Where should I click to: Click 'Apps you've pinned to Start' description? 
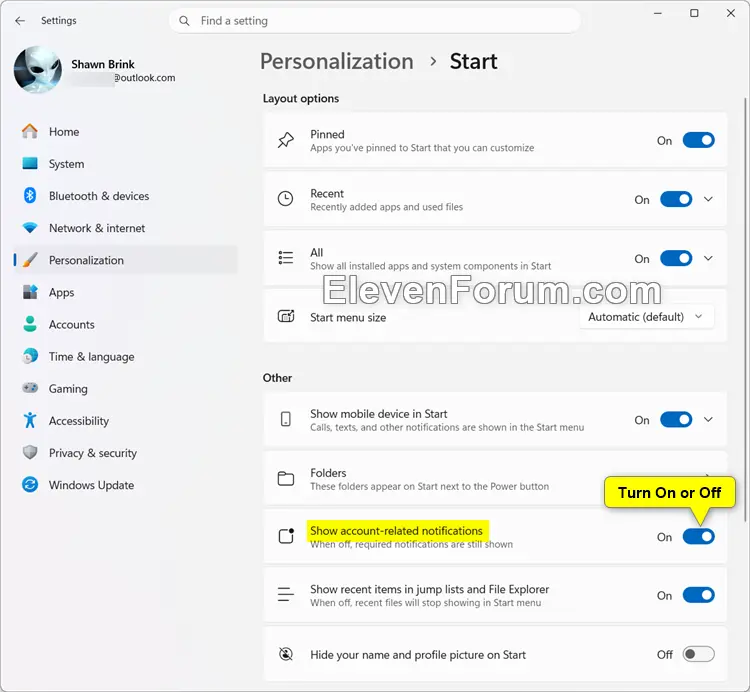(422, 148)
